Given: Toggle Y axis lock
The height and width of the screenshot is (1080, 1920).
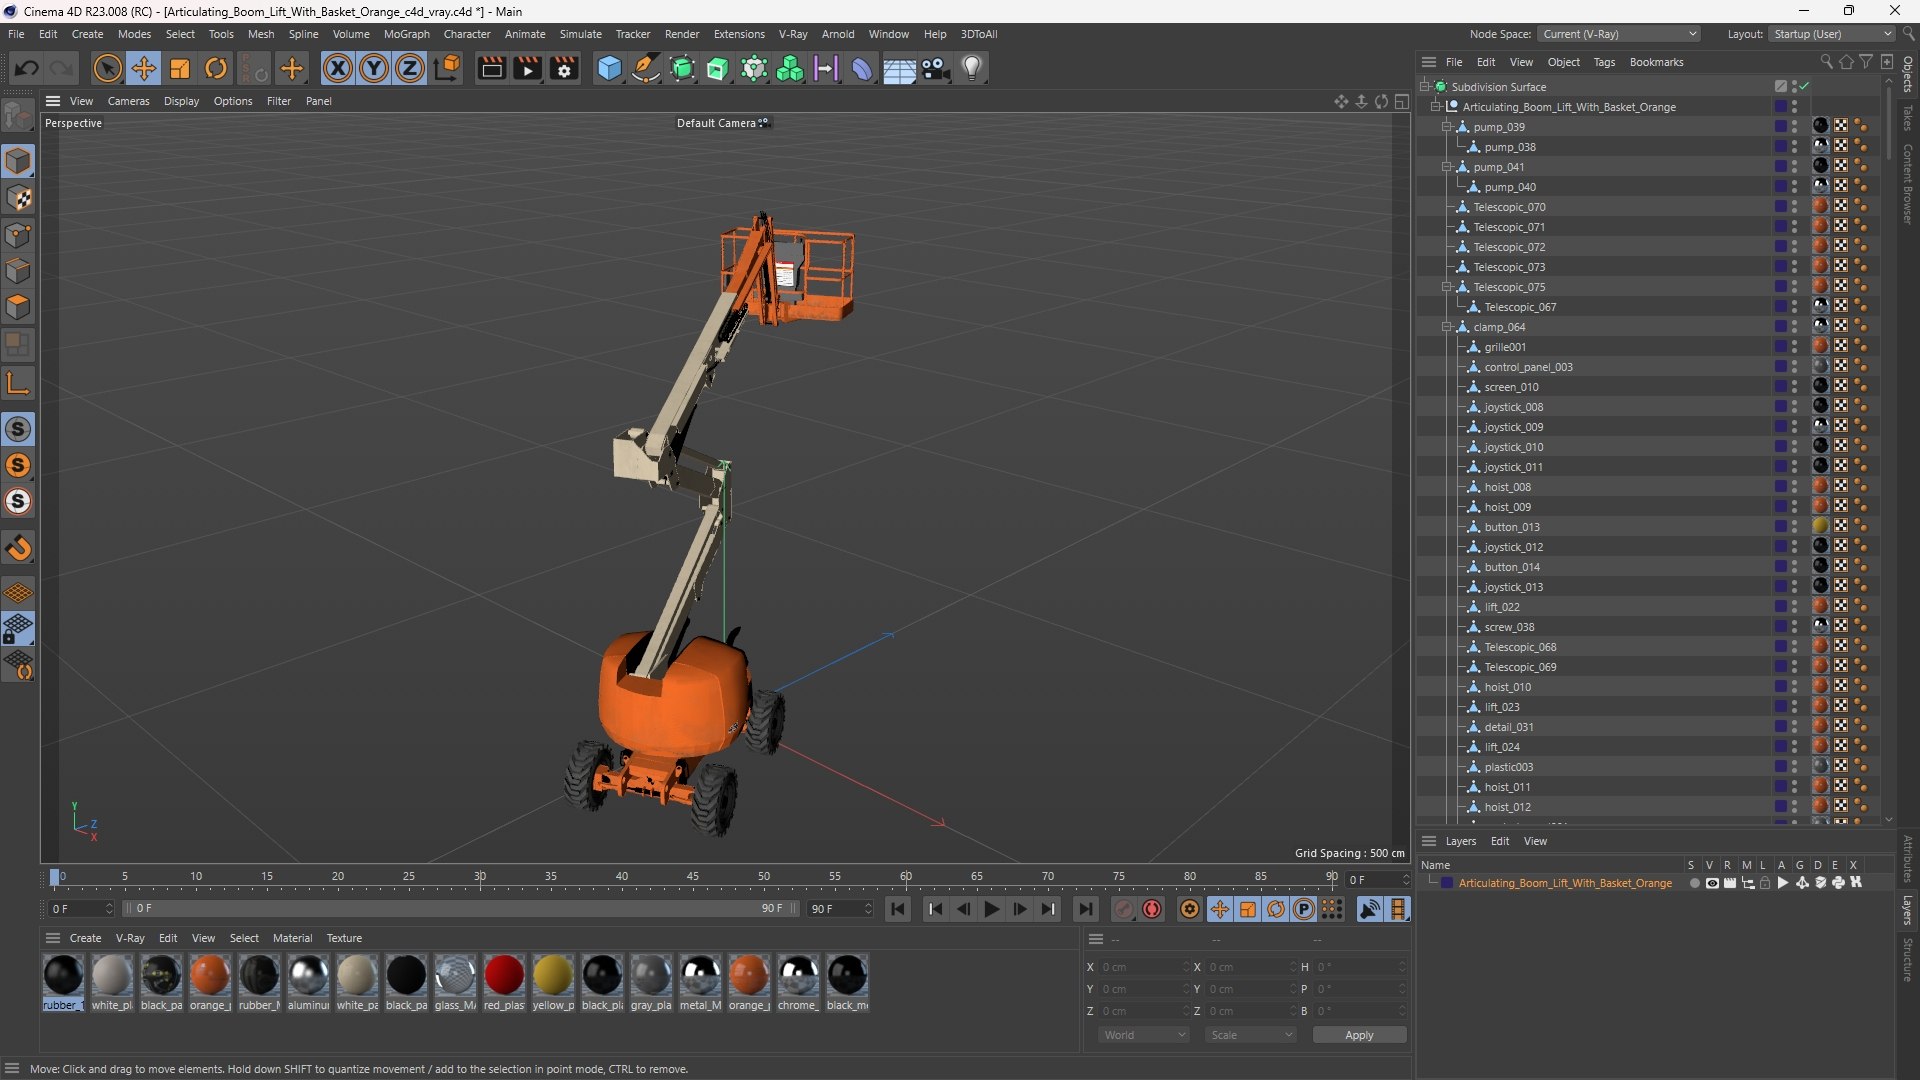Looking at the screenshot, I should (374, 68).
